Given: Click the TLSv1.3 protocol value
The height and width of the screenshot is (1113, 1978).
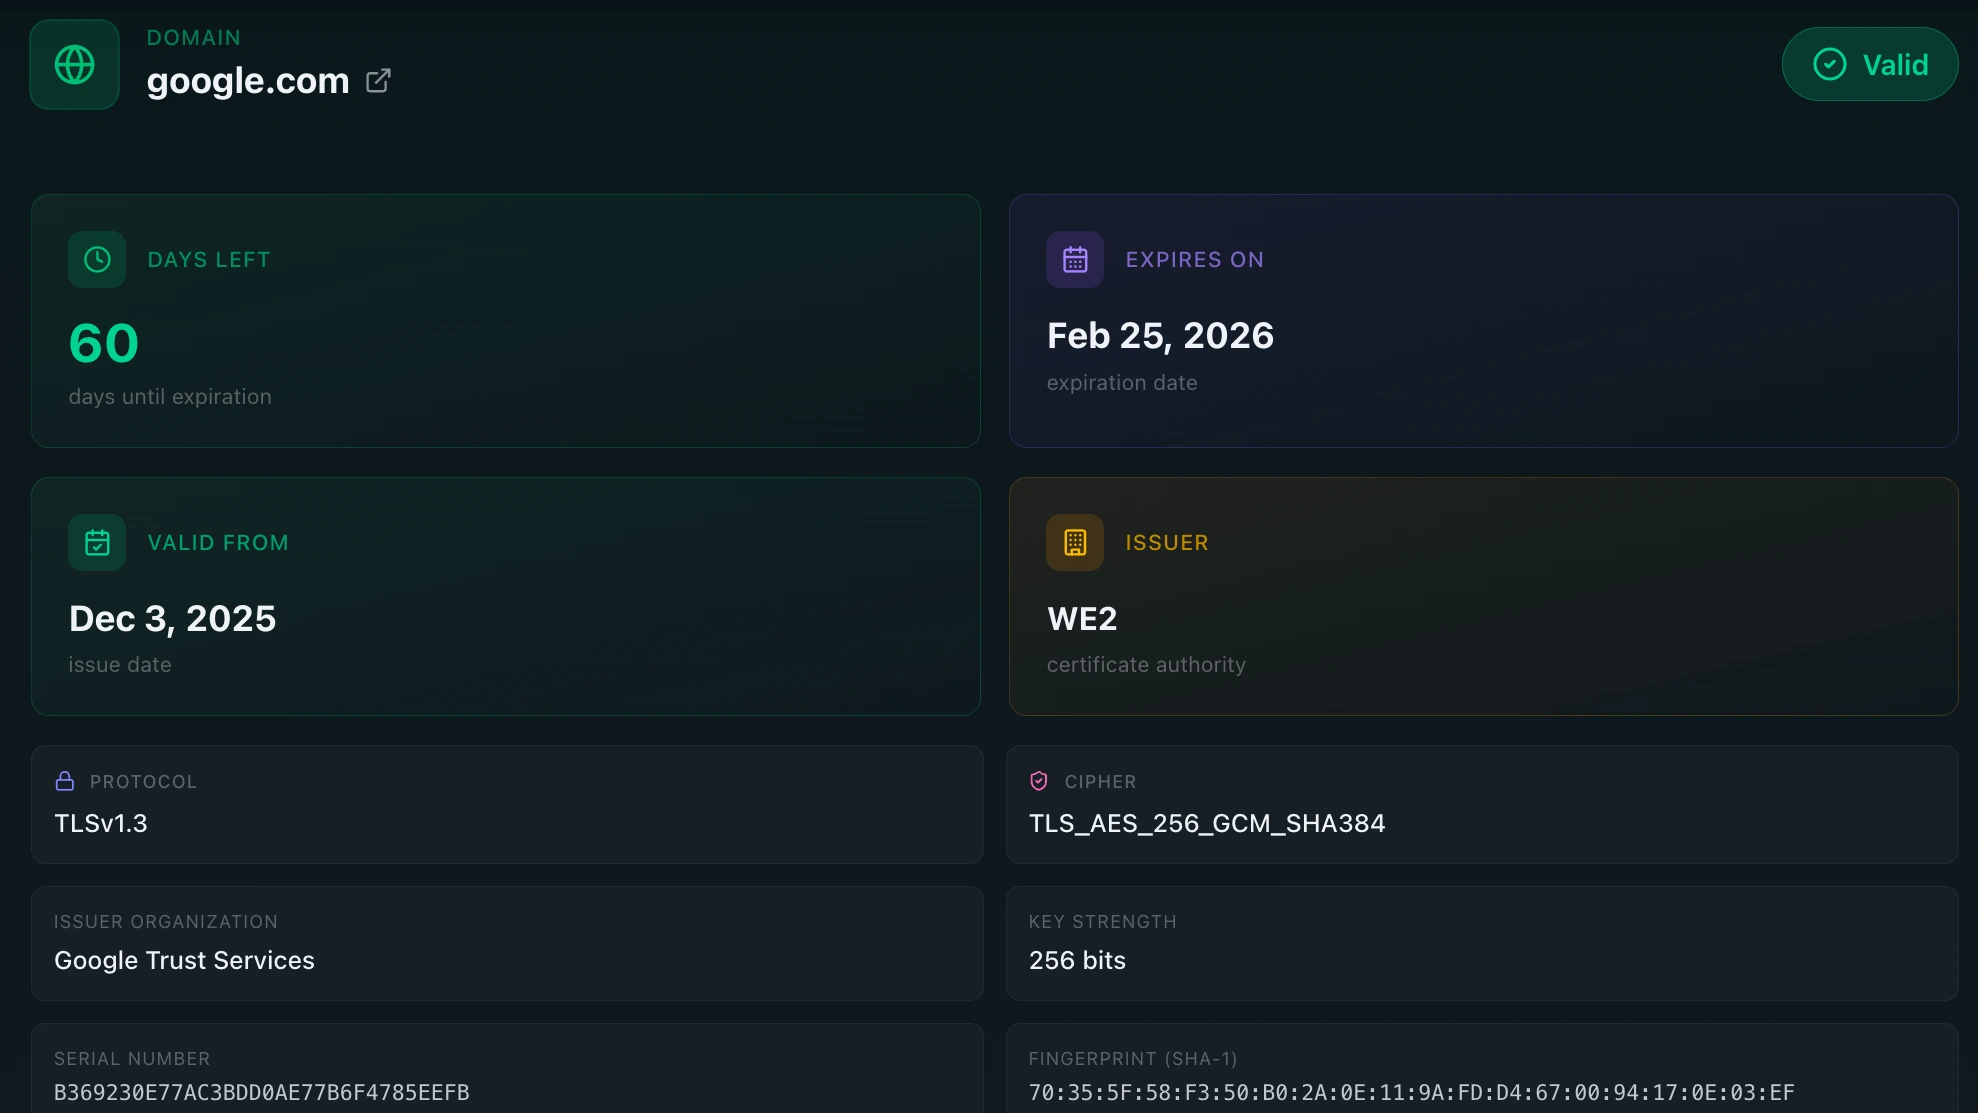Looking at the screenshot, I should tap(101, 823).
